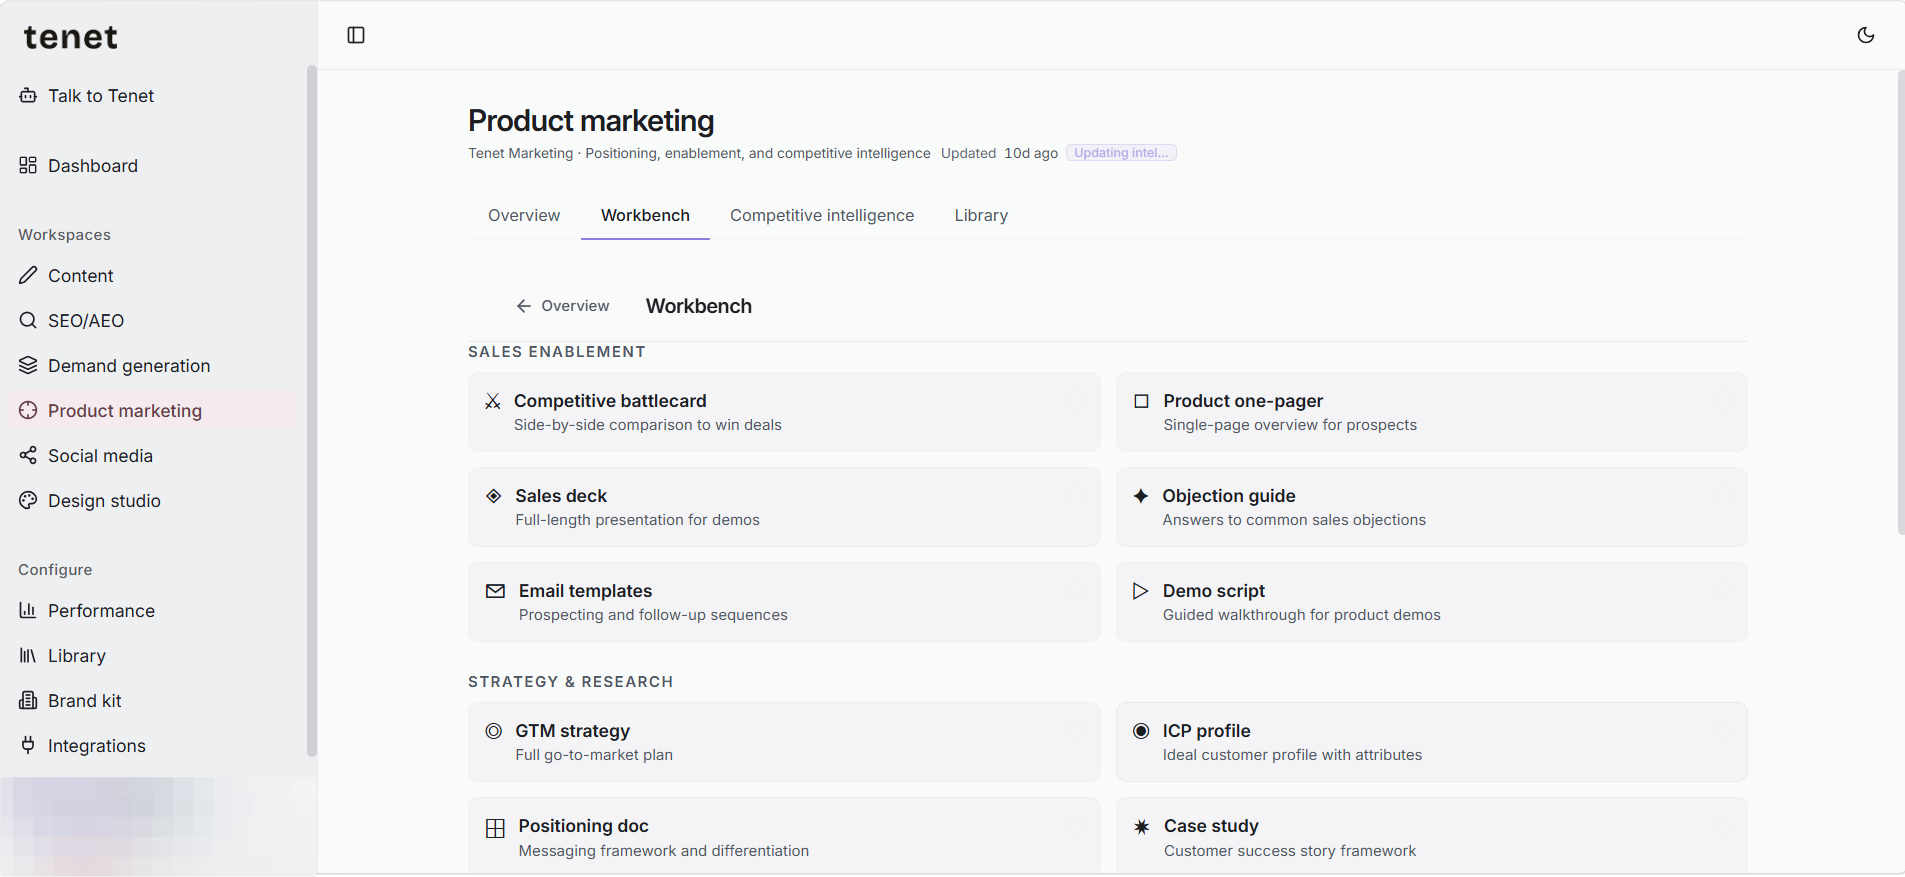Open the Case study card

click(x=1432, y=837)
